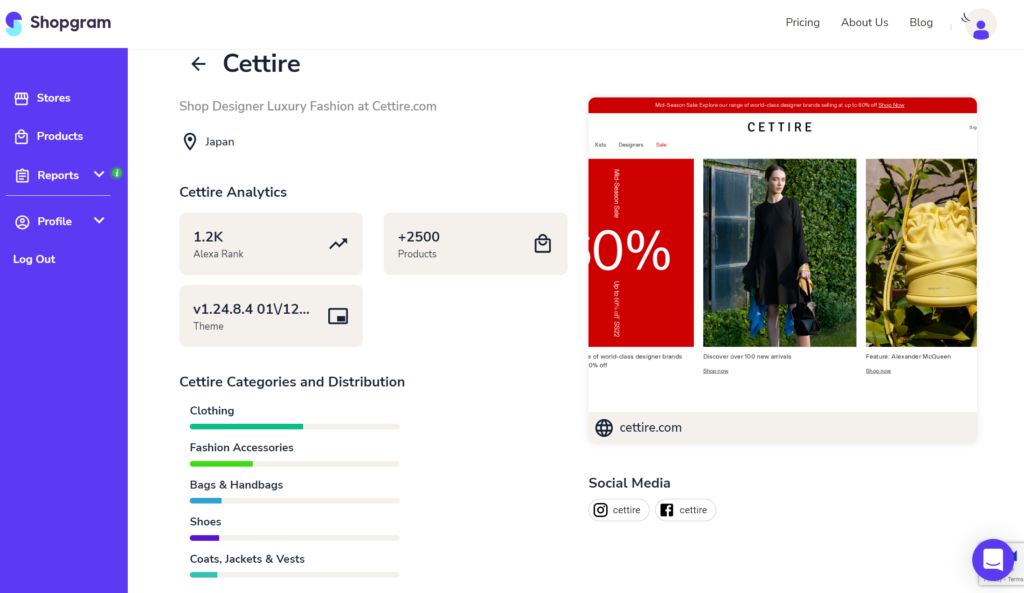Viewport: 1024px width, 593px height.
Task: Click the Cettire page title
Action: [x=261, y=64]
